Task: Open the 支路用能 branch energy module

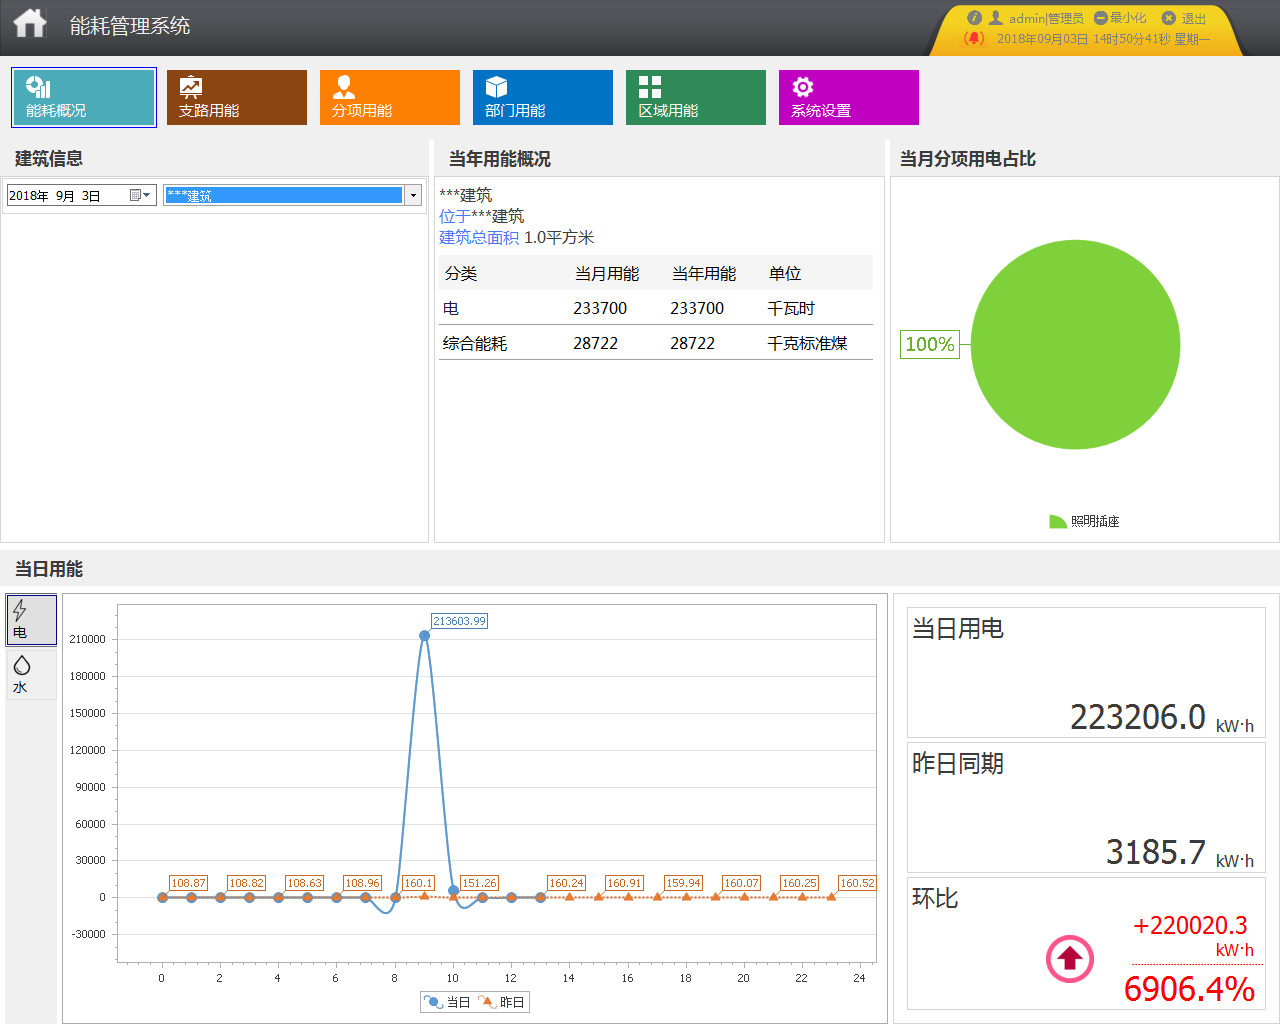Action: click(236, 98)
